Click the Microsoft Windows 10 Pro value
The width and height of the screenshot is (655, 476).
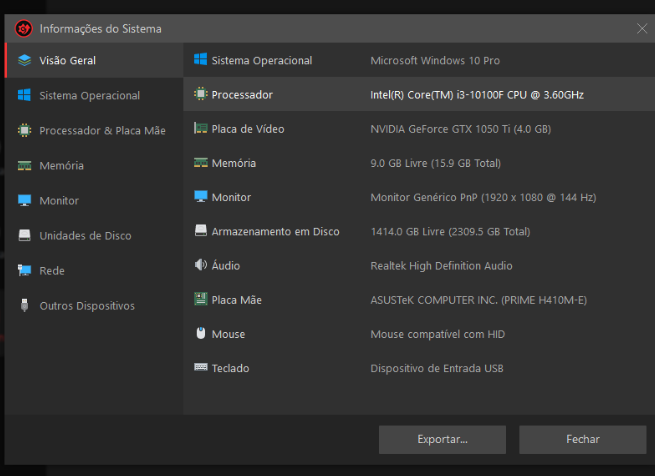coord(435,61)
